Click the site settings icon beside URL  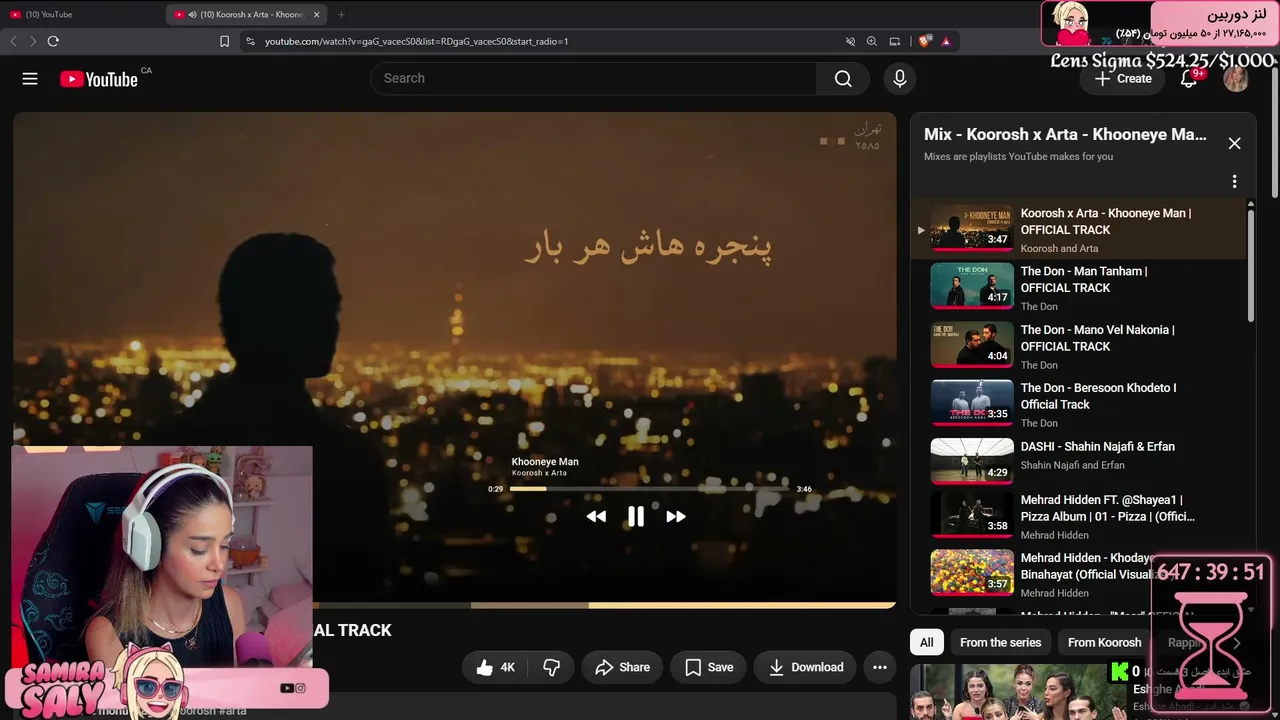(250, 41)
